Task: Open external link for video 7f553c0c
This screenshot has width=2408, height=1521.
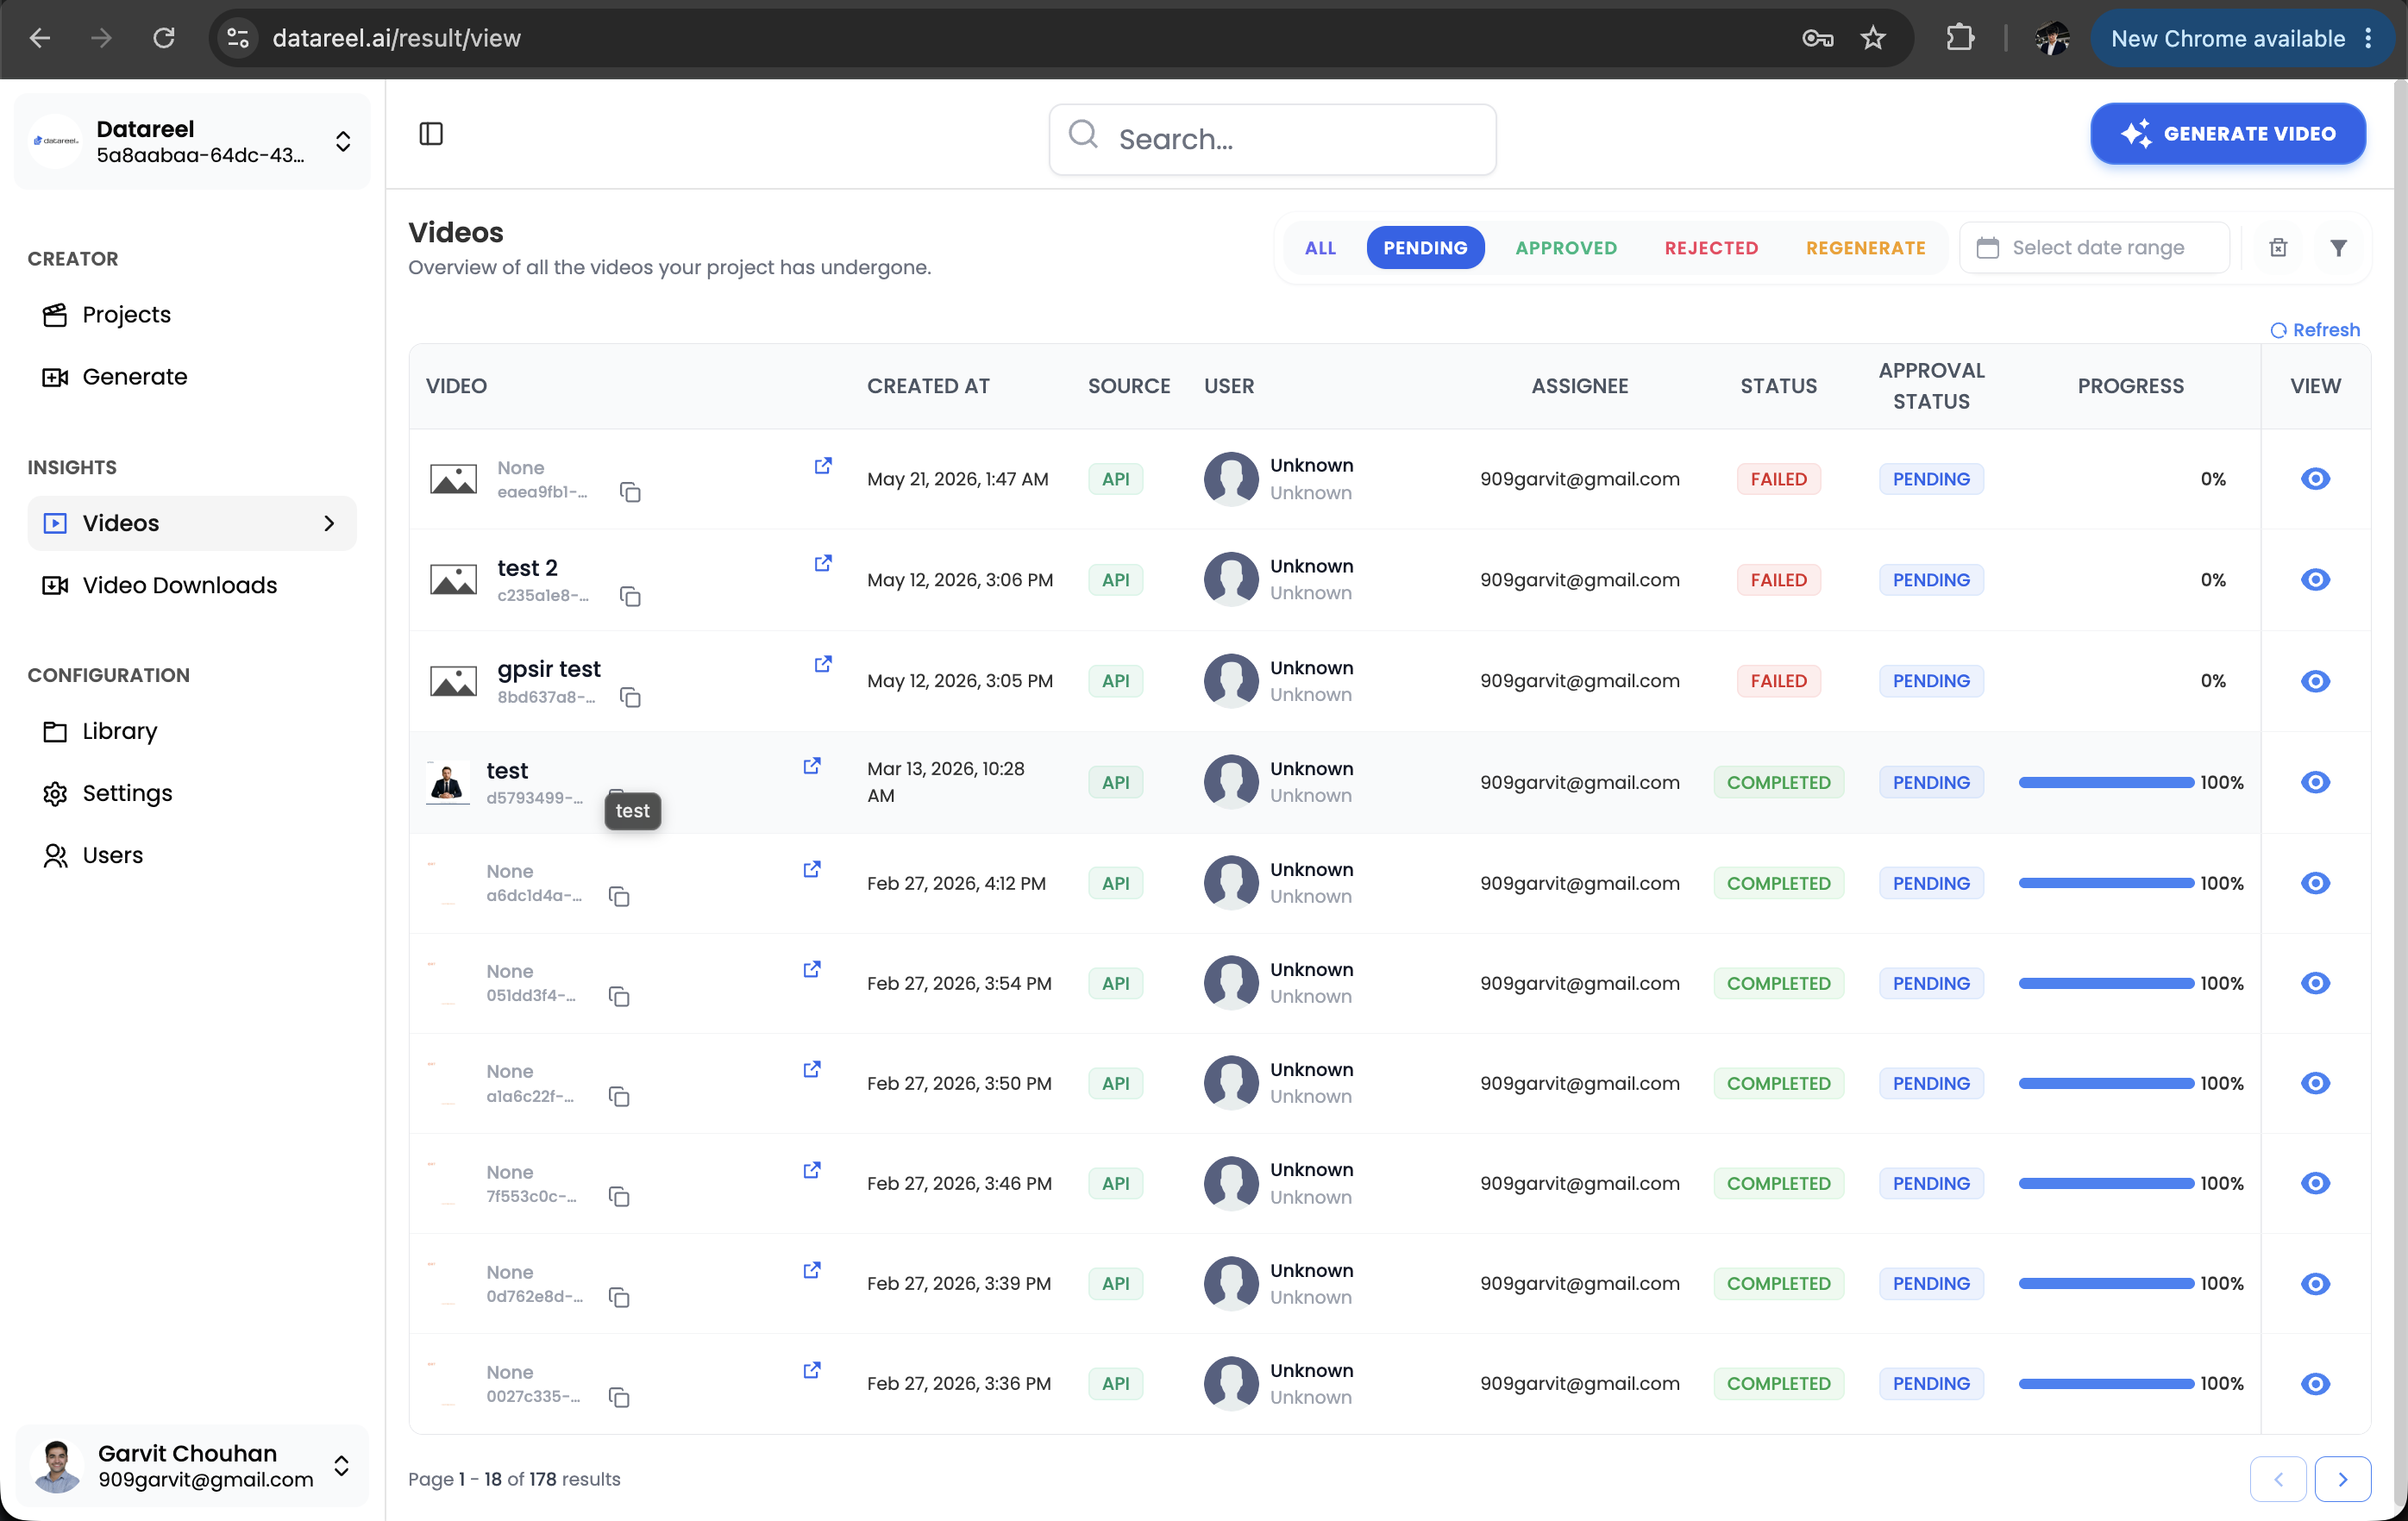Action: [x=811, y=1170]
